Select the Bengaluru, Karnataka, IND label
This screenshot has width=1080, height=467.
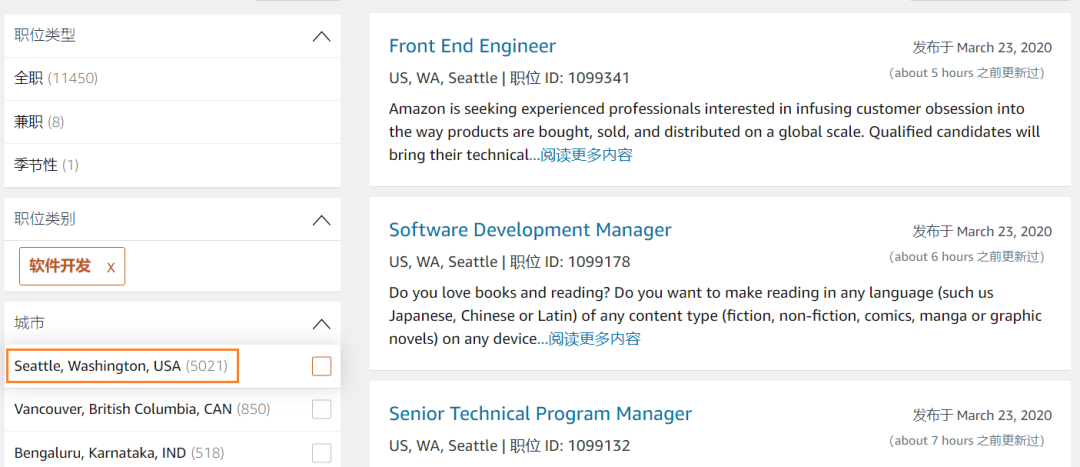[119, 453]
